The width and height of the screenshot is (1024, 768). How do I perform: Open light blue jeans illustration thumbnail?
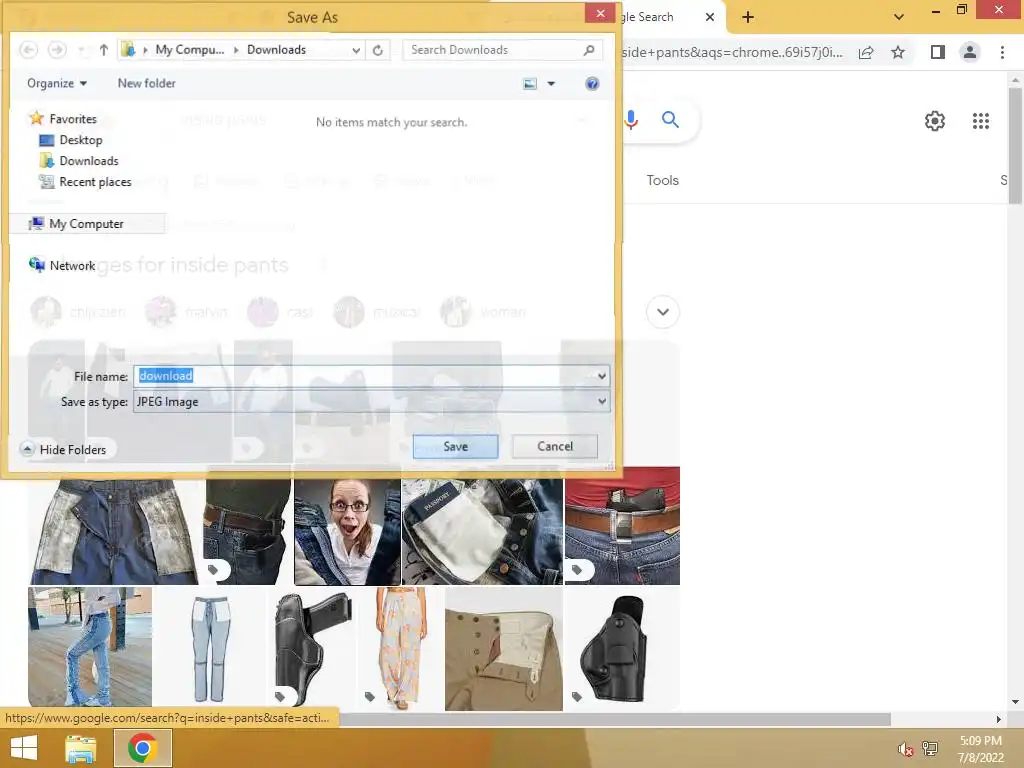tap(210, 648)
